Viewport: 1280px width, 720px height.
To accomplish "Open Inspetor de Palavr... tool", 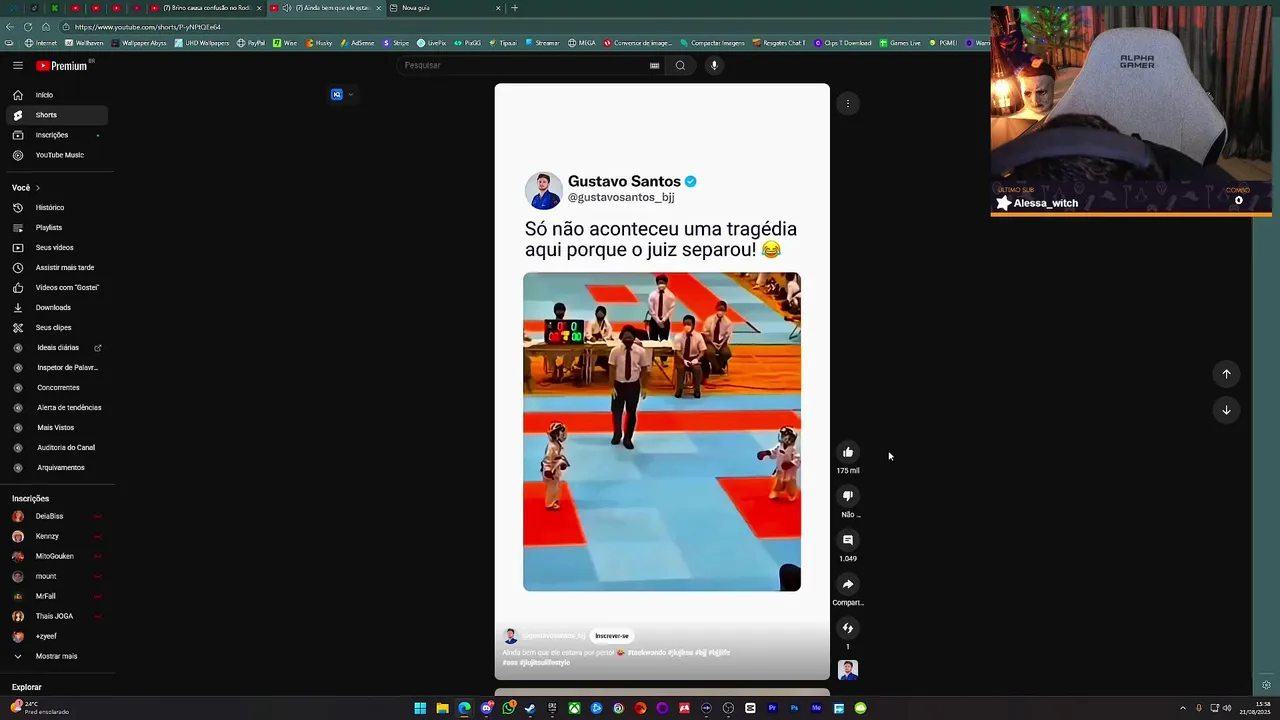I will (57, 368).
